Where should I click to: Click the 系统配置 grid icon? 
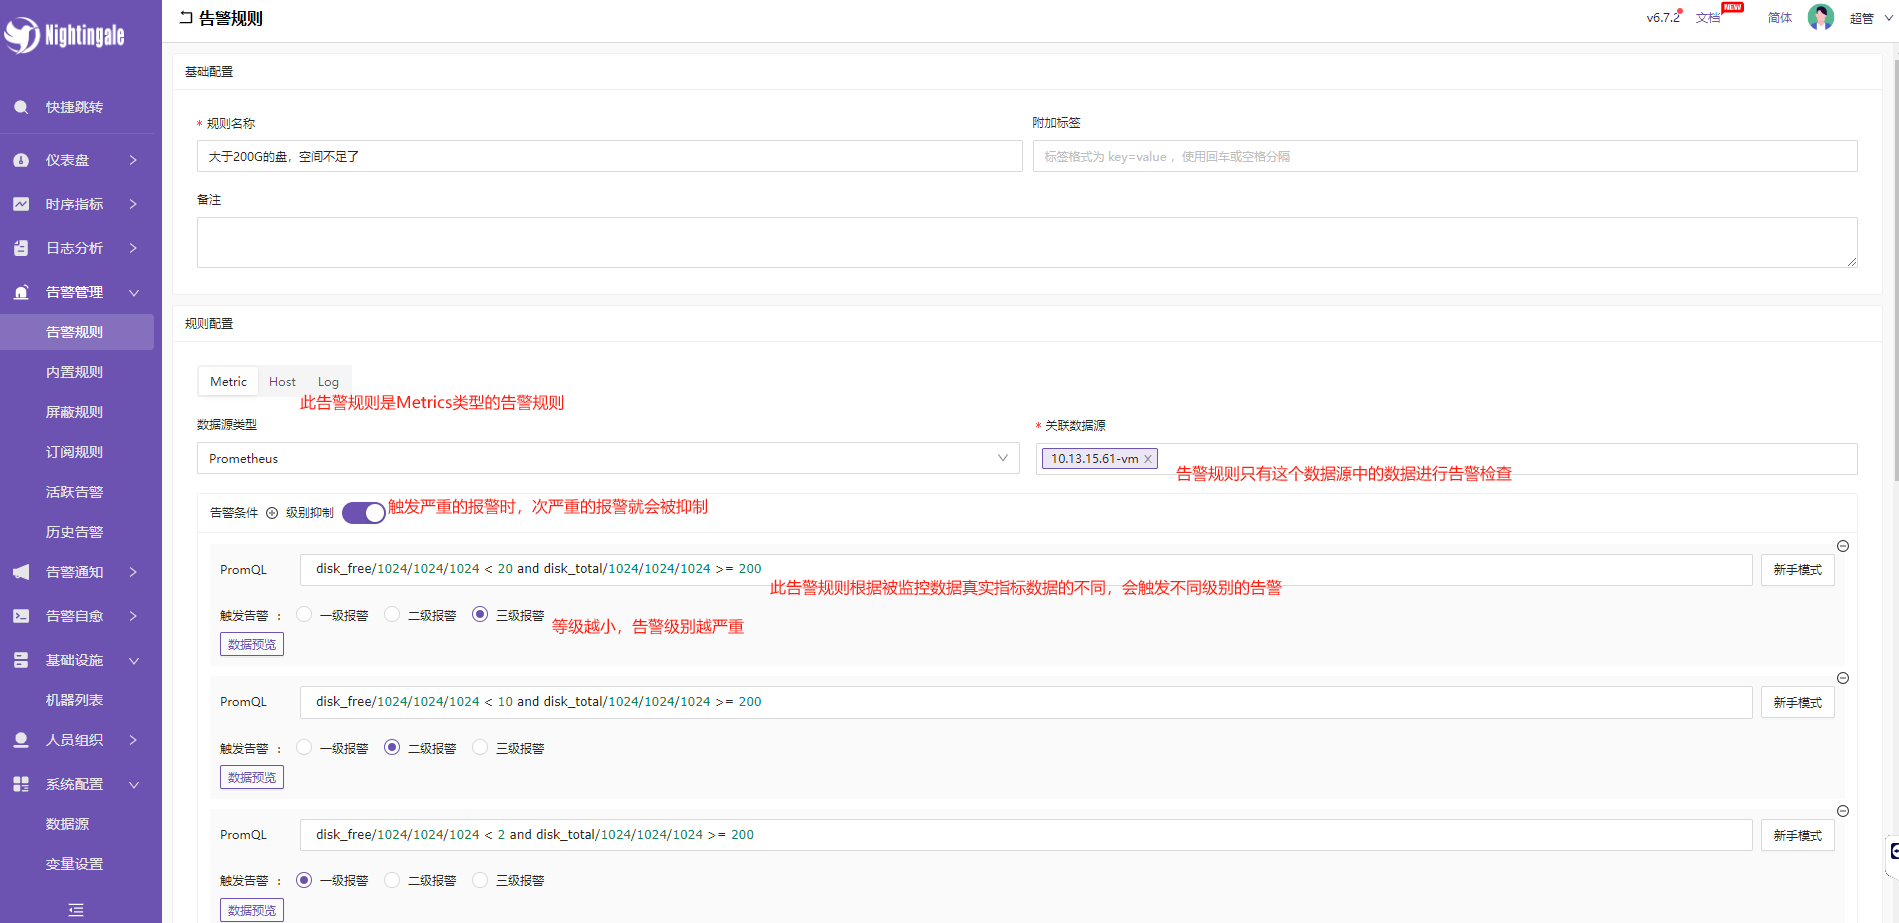[x=21, y=784]
